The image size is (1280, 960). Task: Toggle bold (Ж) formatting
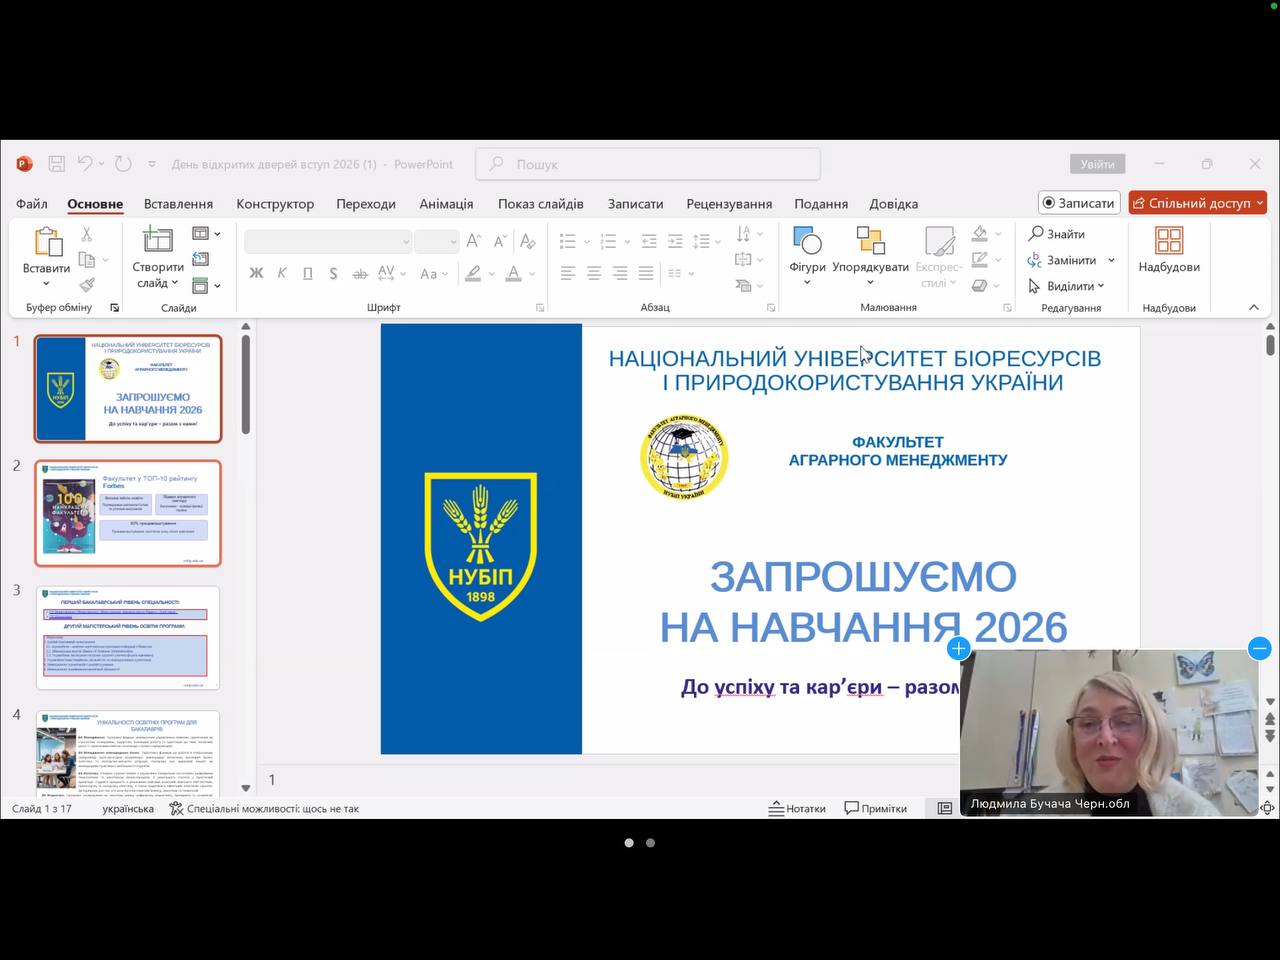pos(256,273)
